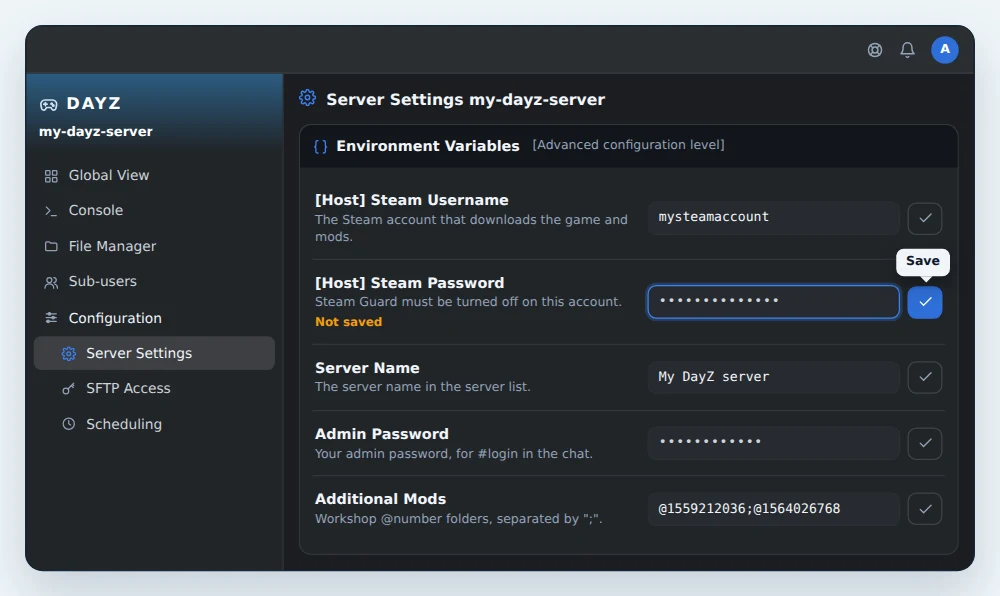Click the Server Settings my-dayz-server heading
The width and height of the screenshot is (1000, 596).
[x=466, y=99]
